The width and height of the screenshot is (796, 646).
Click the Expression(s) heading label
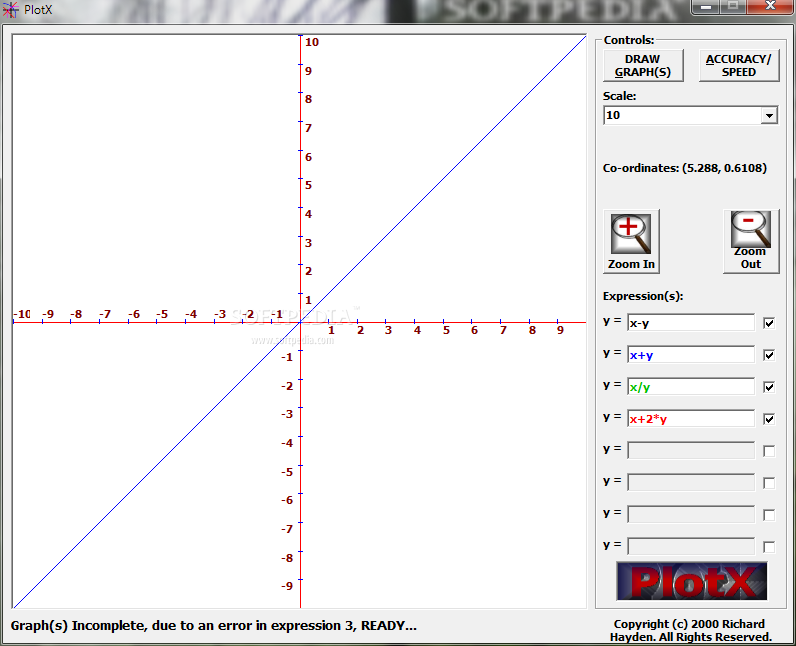(643, 296)
